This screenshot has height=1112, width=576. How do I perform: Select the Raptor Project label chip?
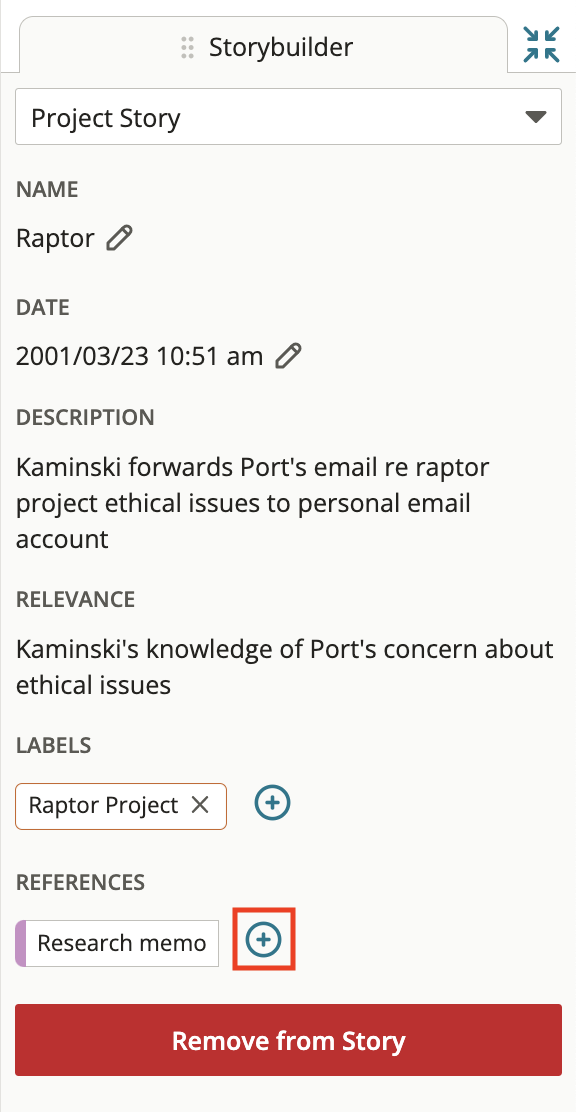pos(104,806)
